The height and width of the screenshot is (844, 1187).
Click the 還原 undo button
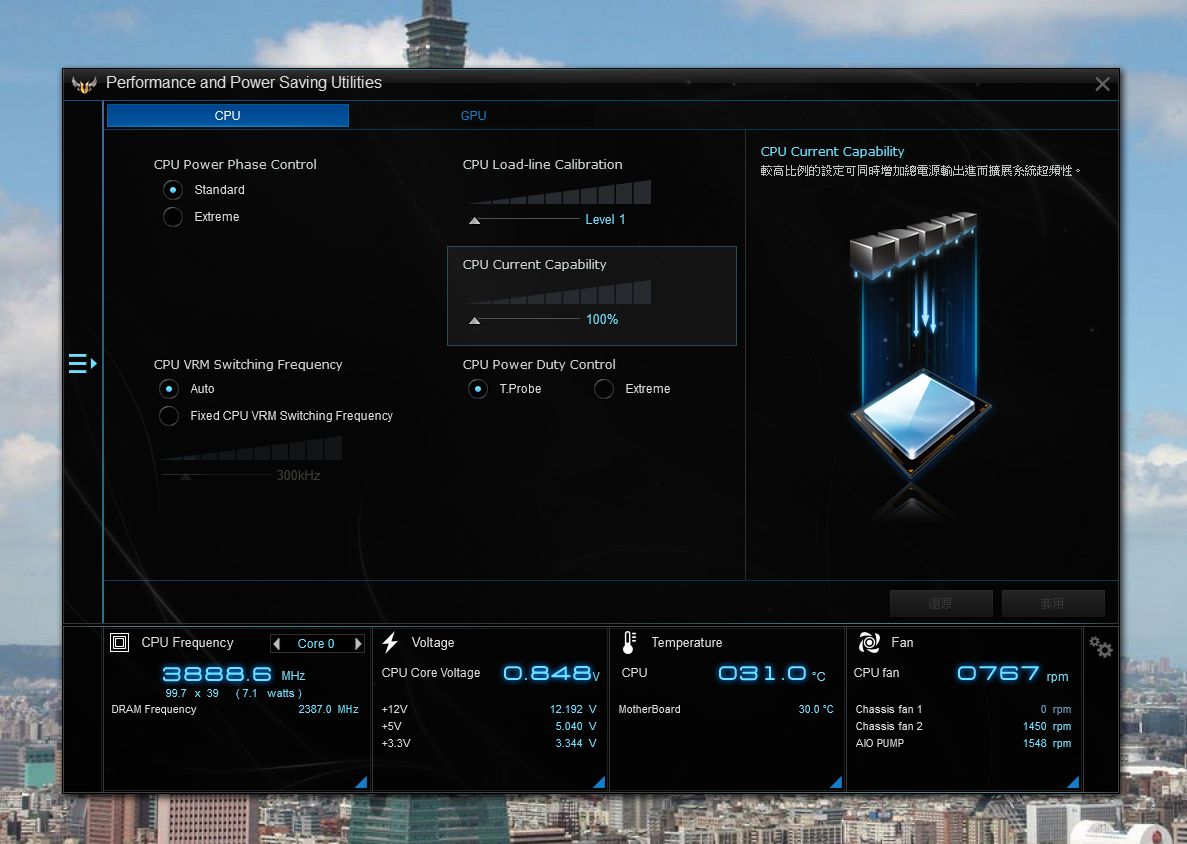941,604
